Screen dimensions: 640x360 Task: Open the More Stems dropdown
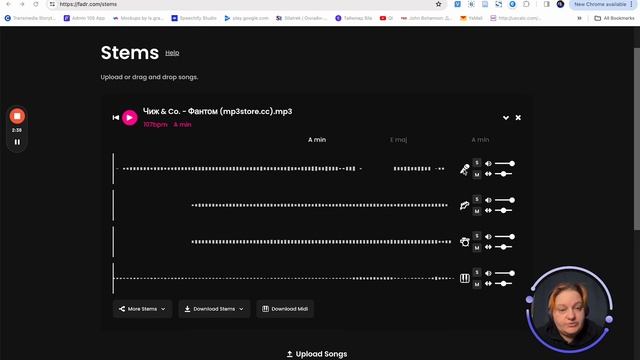[142, 309]
